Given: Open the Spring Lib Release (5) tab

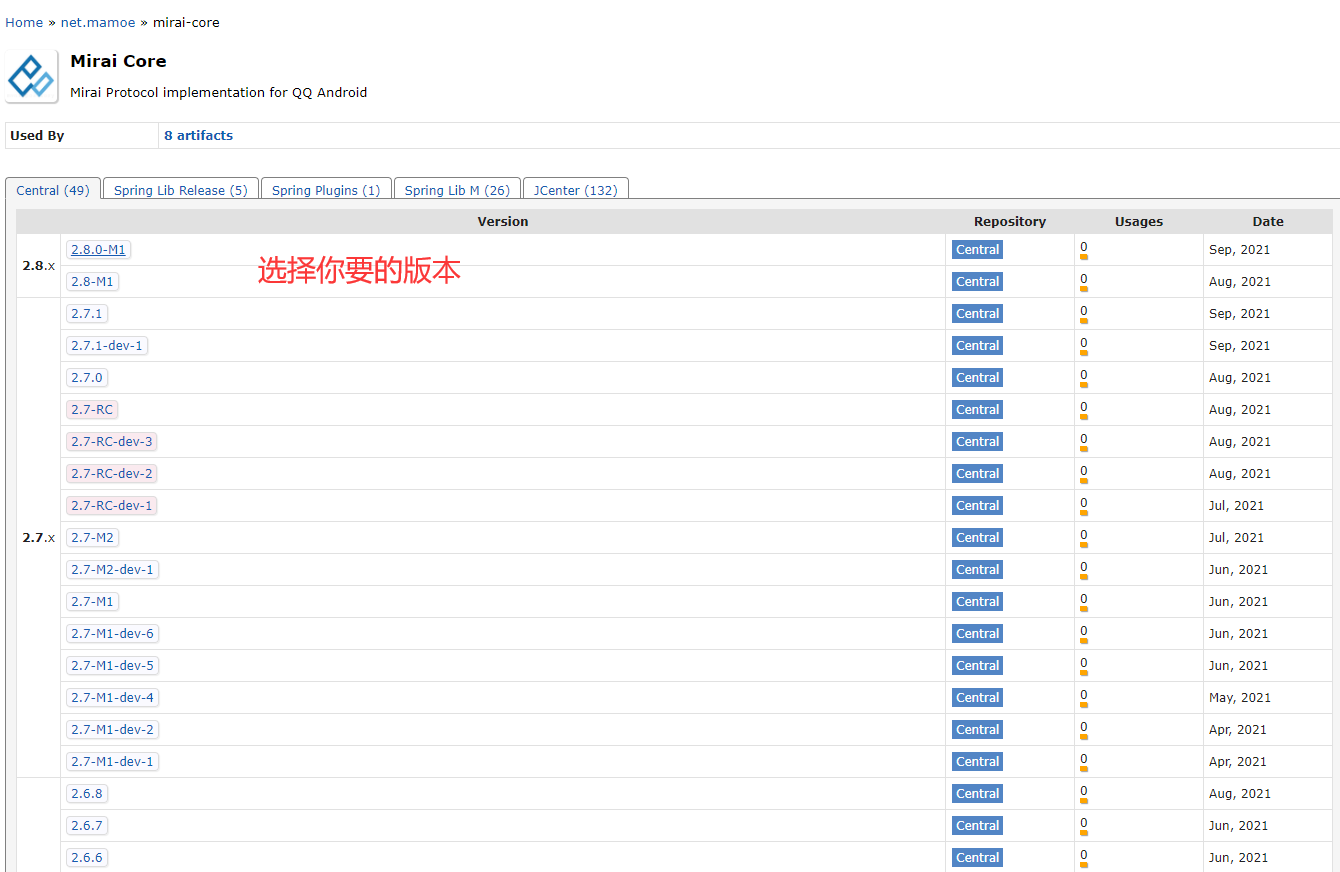Looking at the screenshot, I should (x=181, y=190).
